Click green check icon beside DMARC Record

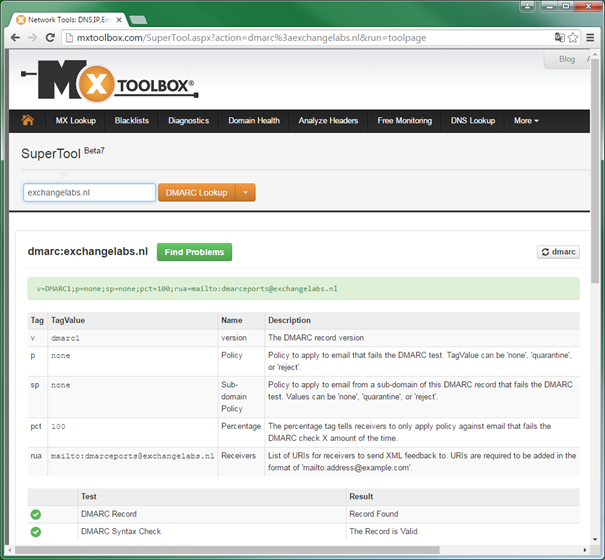coord(36,514)
